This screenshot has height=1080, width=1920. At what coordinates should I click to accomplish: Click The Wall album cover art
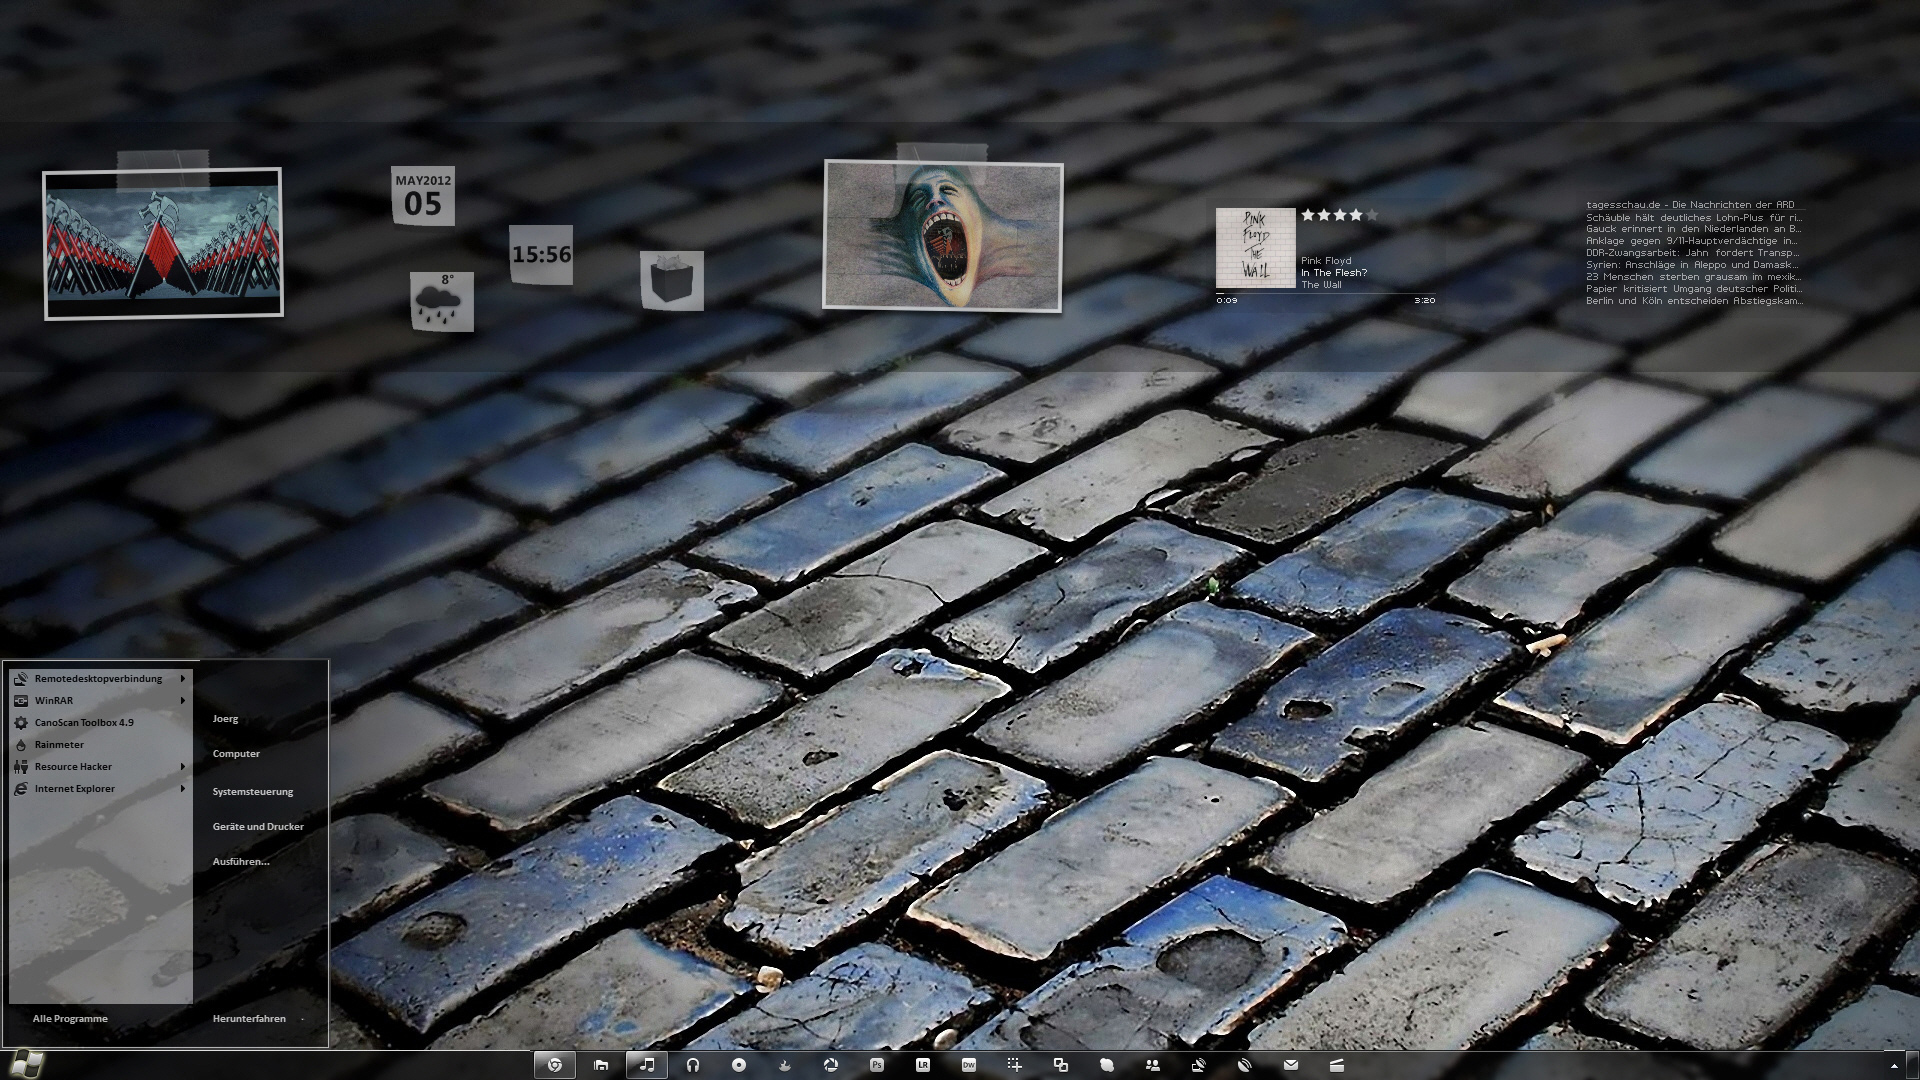click(x=1256, y=248)
